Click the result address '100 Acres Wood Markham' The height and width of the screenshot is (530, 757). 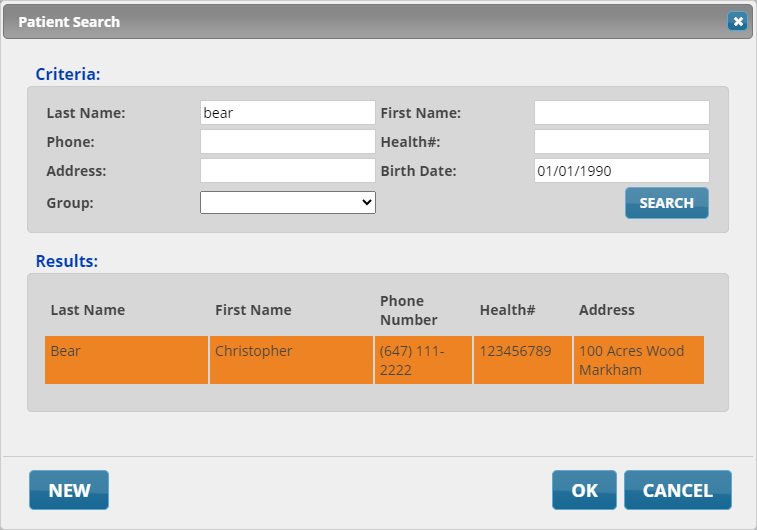pos(638,360)
